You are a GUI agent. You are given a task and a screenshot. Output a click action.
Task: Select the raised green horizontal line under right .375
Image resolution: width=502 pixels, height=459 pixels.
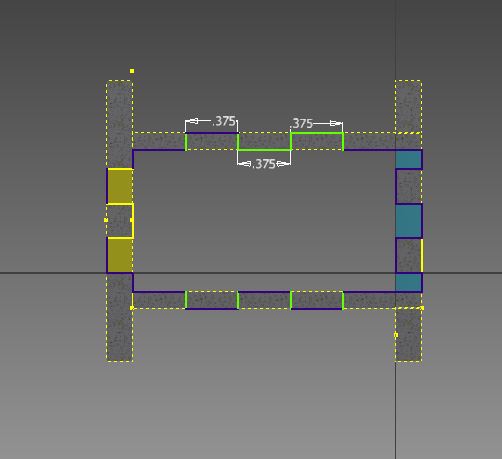[x=317, y=133]
